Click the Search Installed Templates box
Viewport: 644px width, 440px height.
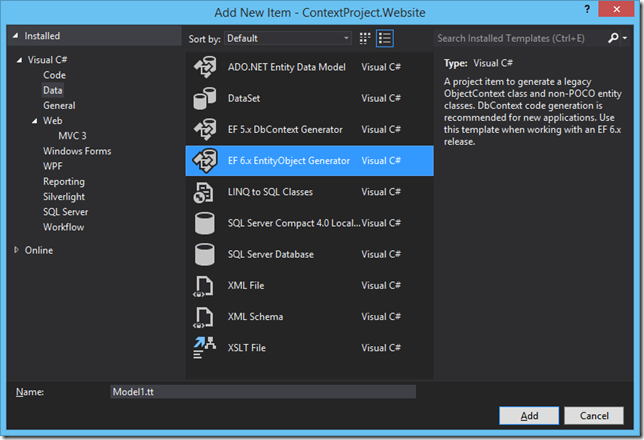point(520,38)
